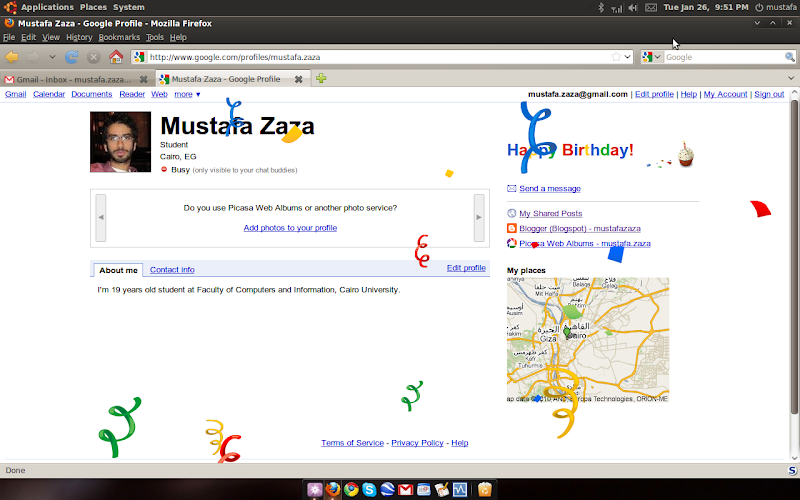Open the Gmail link in Google bar
800x500 pixels.
click(15, 94)
